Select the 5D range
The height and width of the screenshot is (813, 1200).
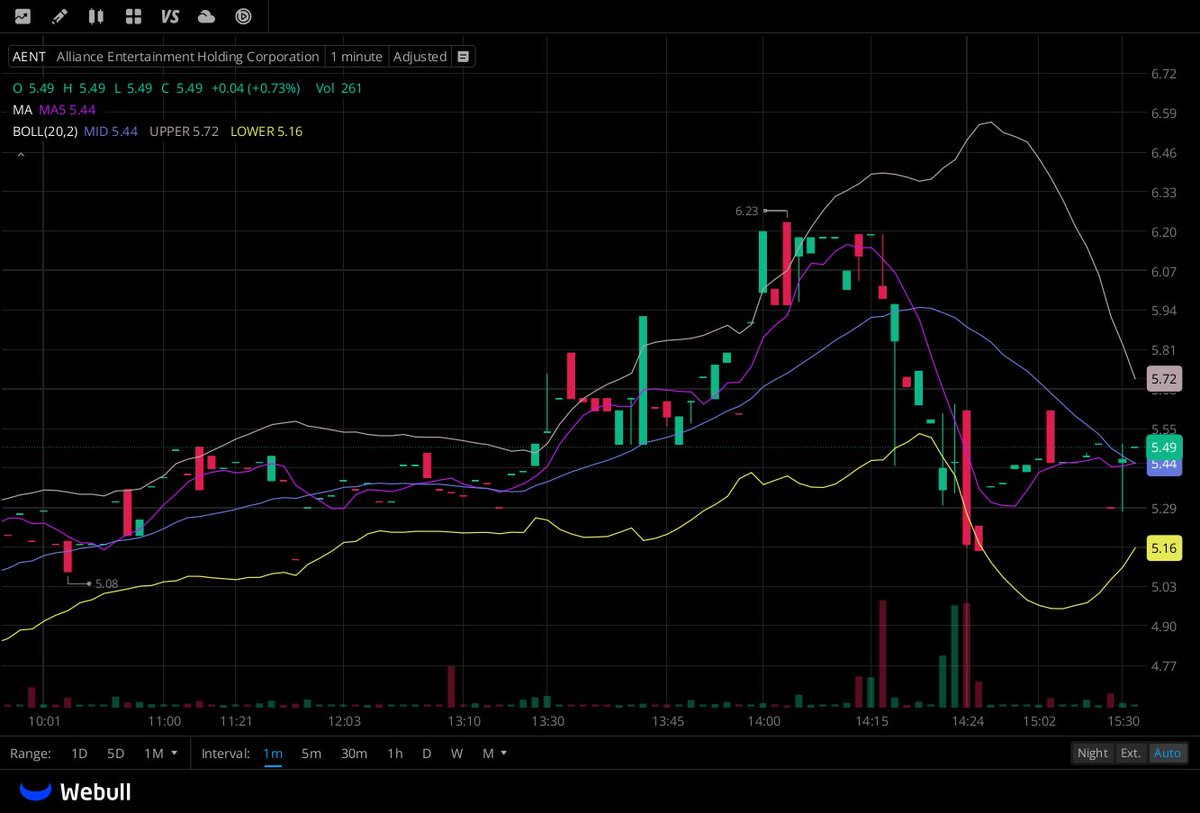tap(116, 753)
